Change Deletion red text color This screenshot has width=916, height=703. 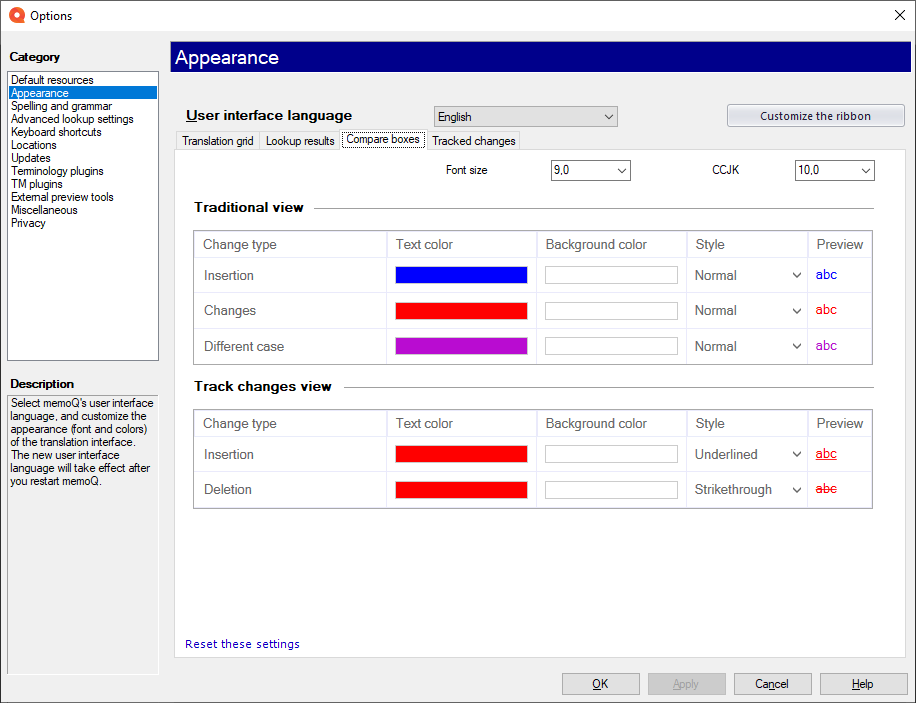click(461, 490)
